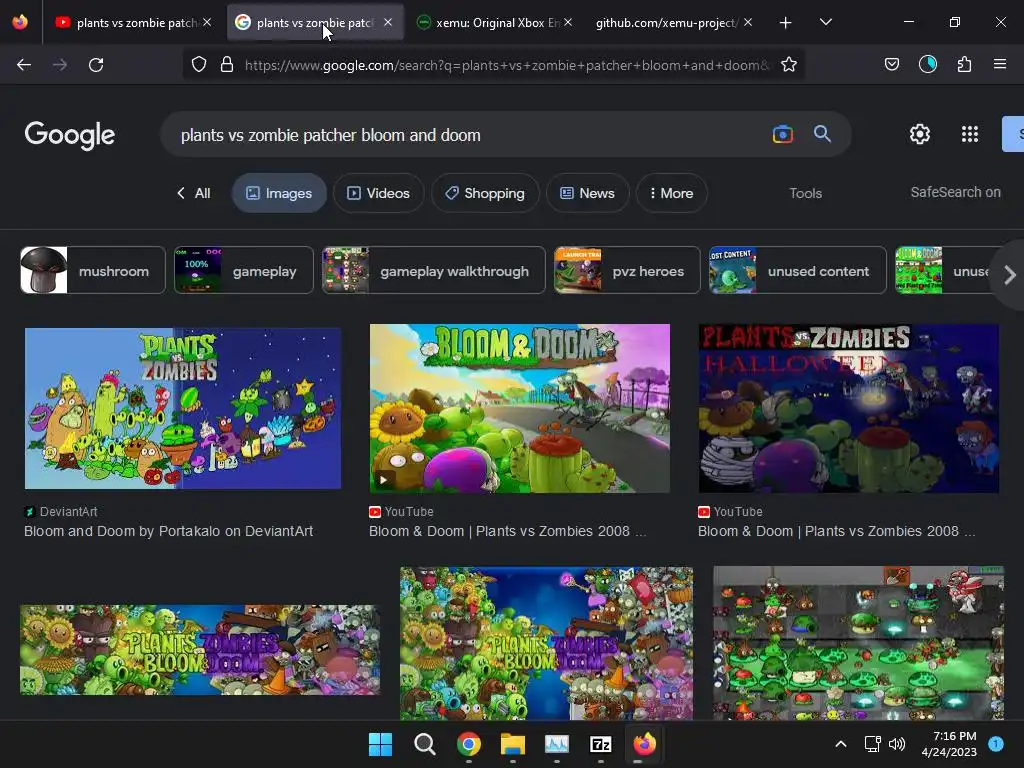Open the Bloom & Doom YouTube thumbnail
The height and width of the screenshot is (768, 1024).
[x=520, y=409]
